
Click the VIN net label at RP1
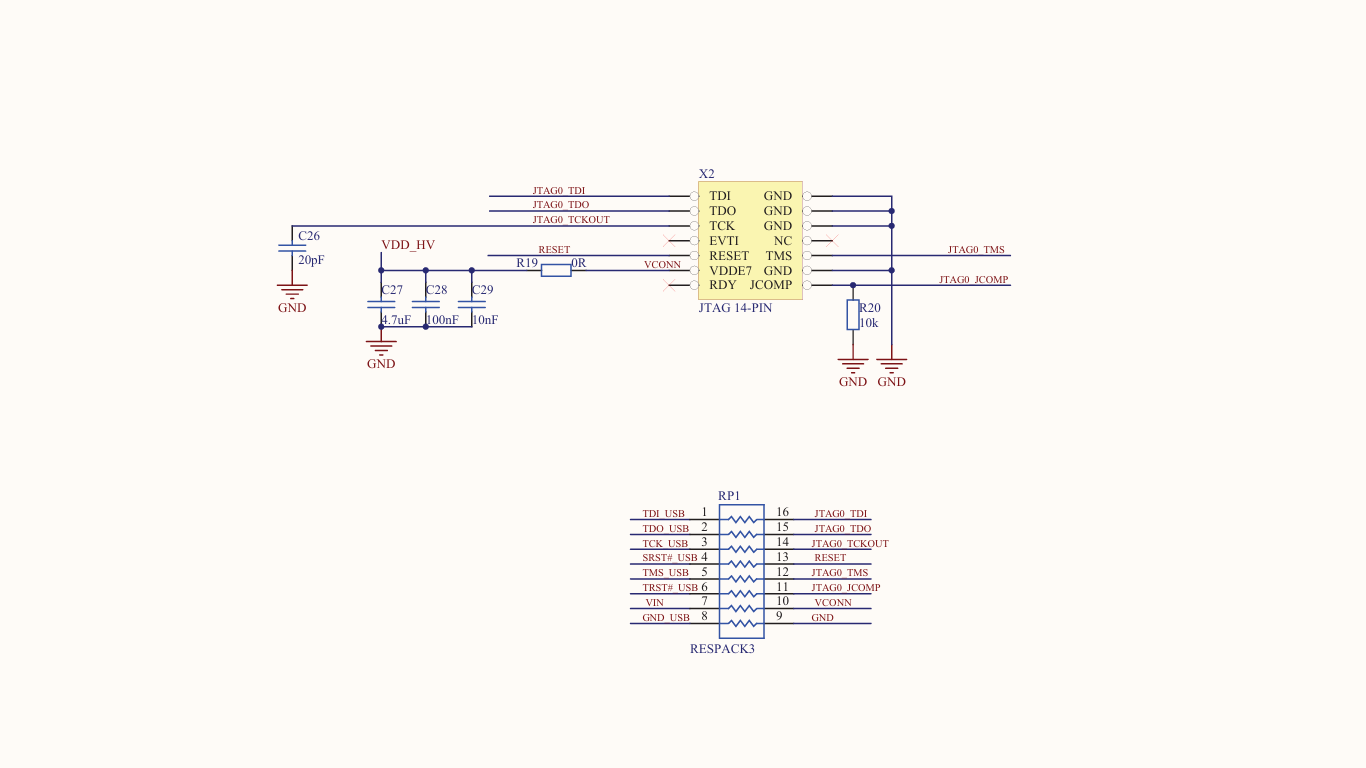(655, 603)
